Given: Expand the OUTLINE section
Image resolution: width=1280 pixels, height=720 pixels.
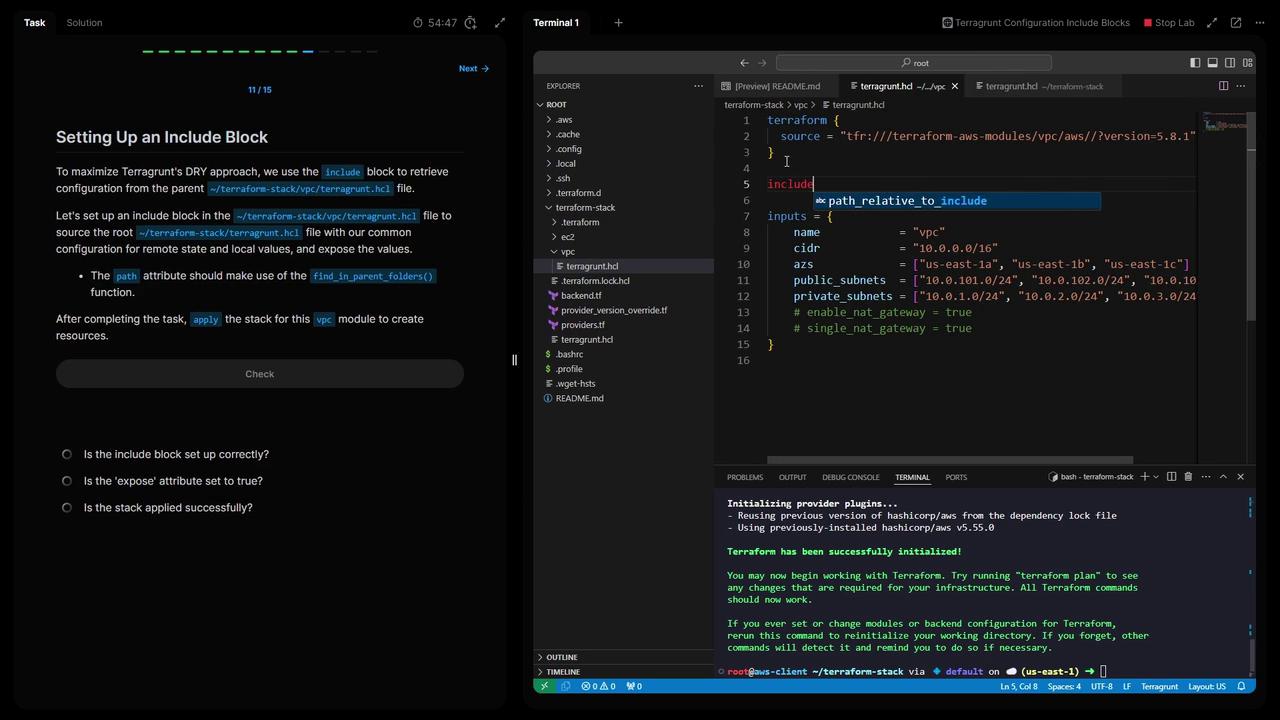Looking at the screenshot, I should [x=561, y=657].
